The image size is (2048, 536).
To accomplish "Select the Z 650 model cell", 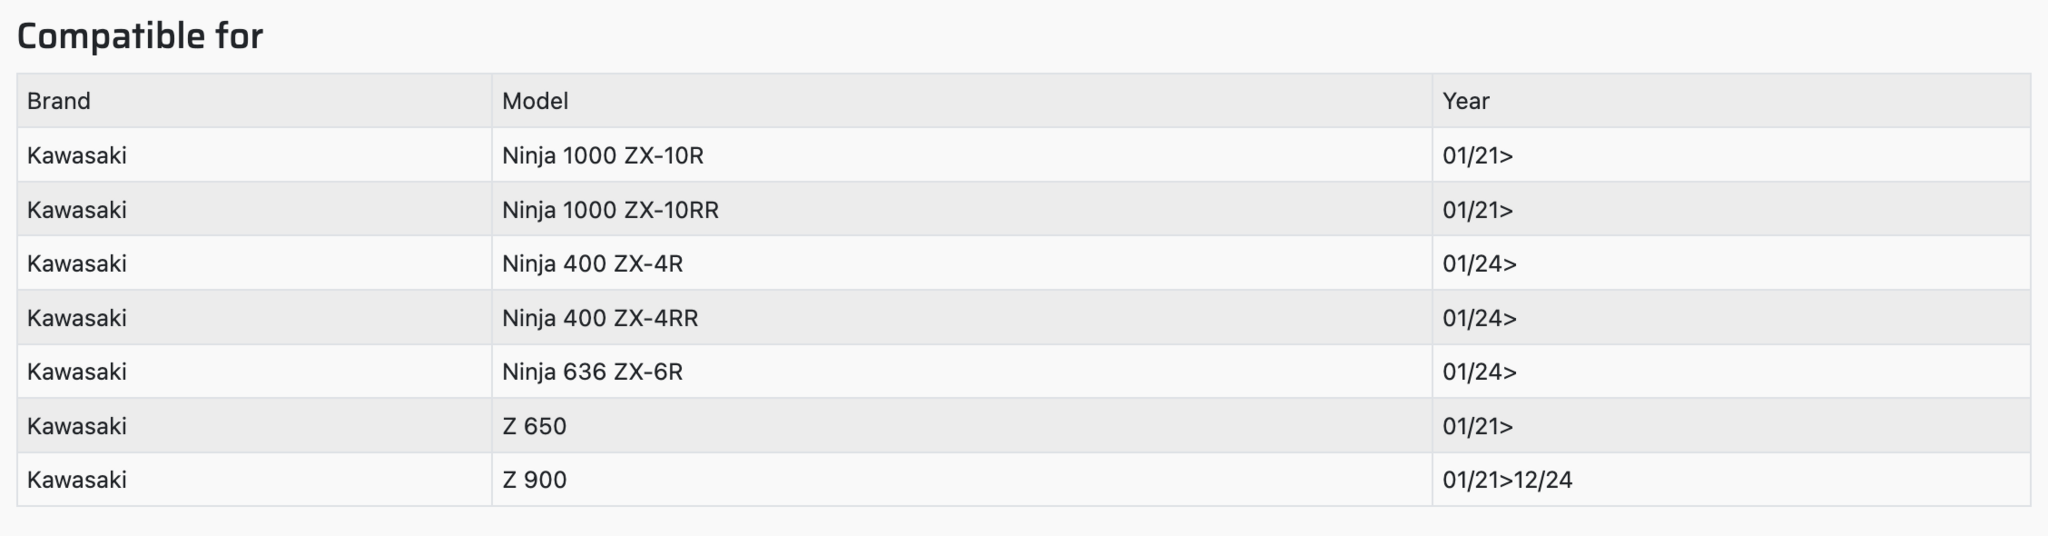I will (x=534, y=426).
